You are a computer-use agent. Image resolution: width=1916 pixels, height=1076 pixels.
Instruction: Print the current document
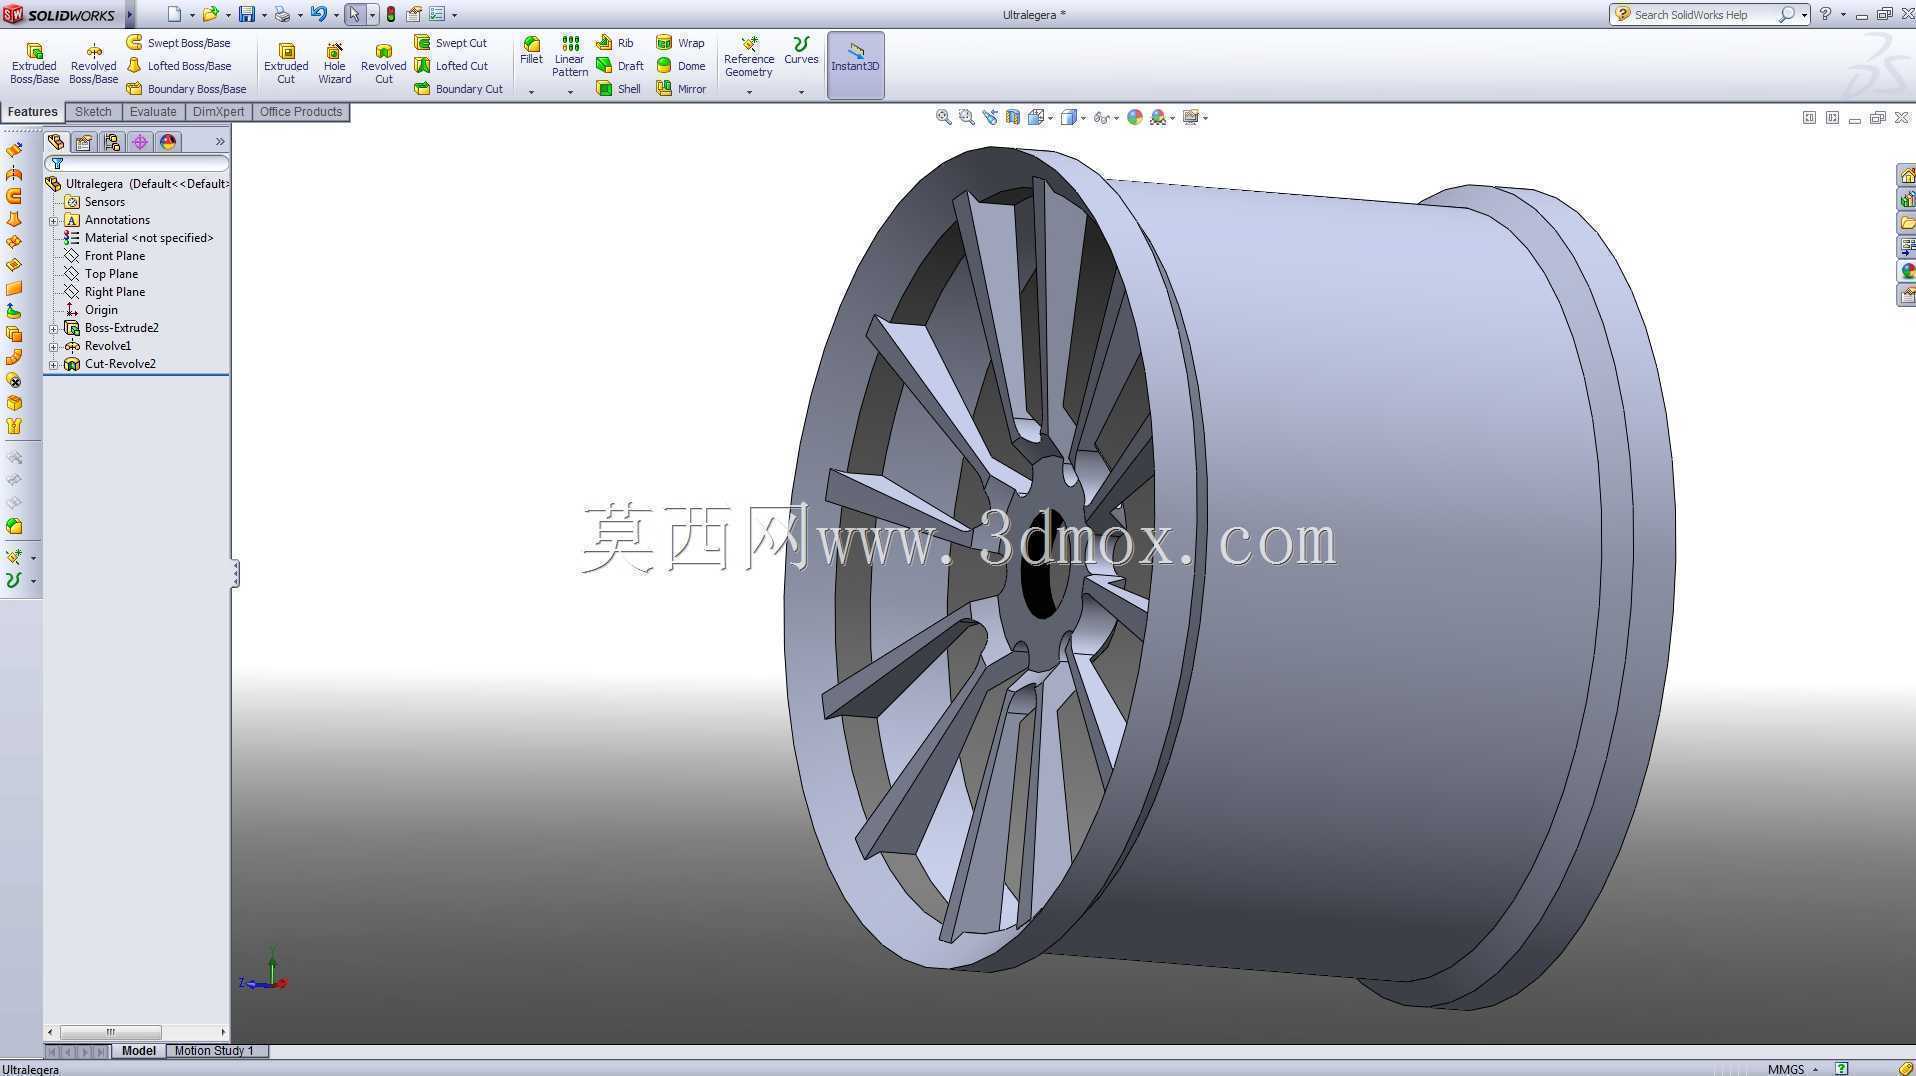(x=282, y=15)
